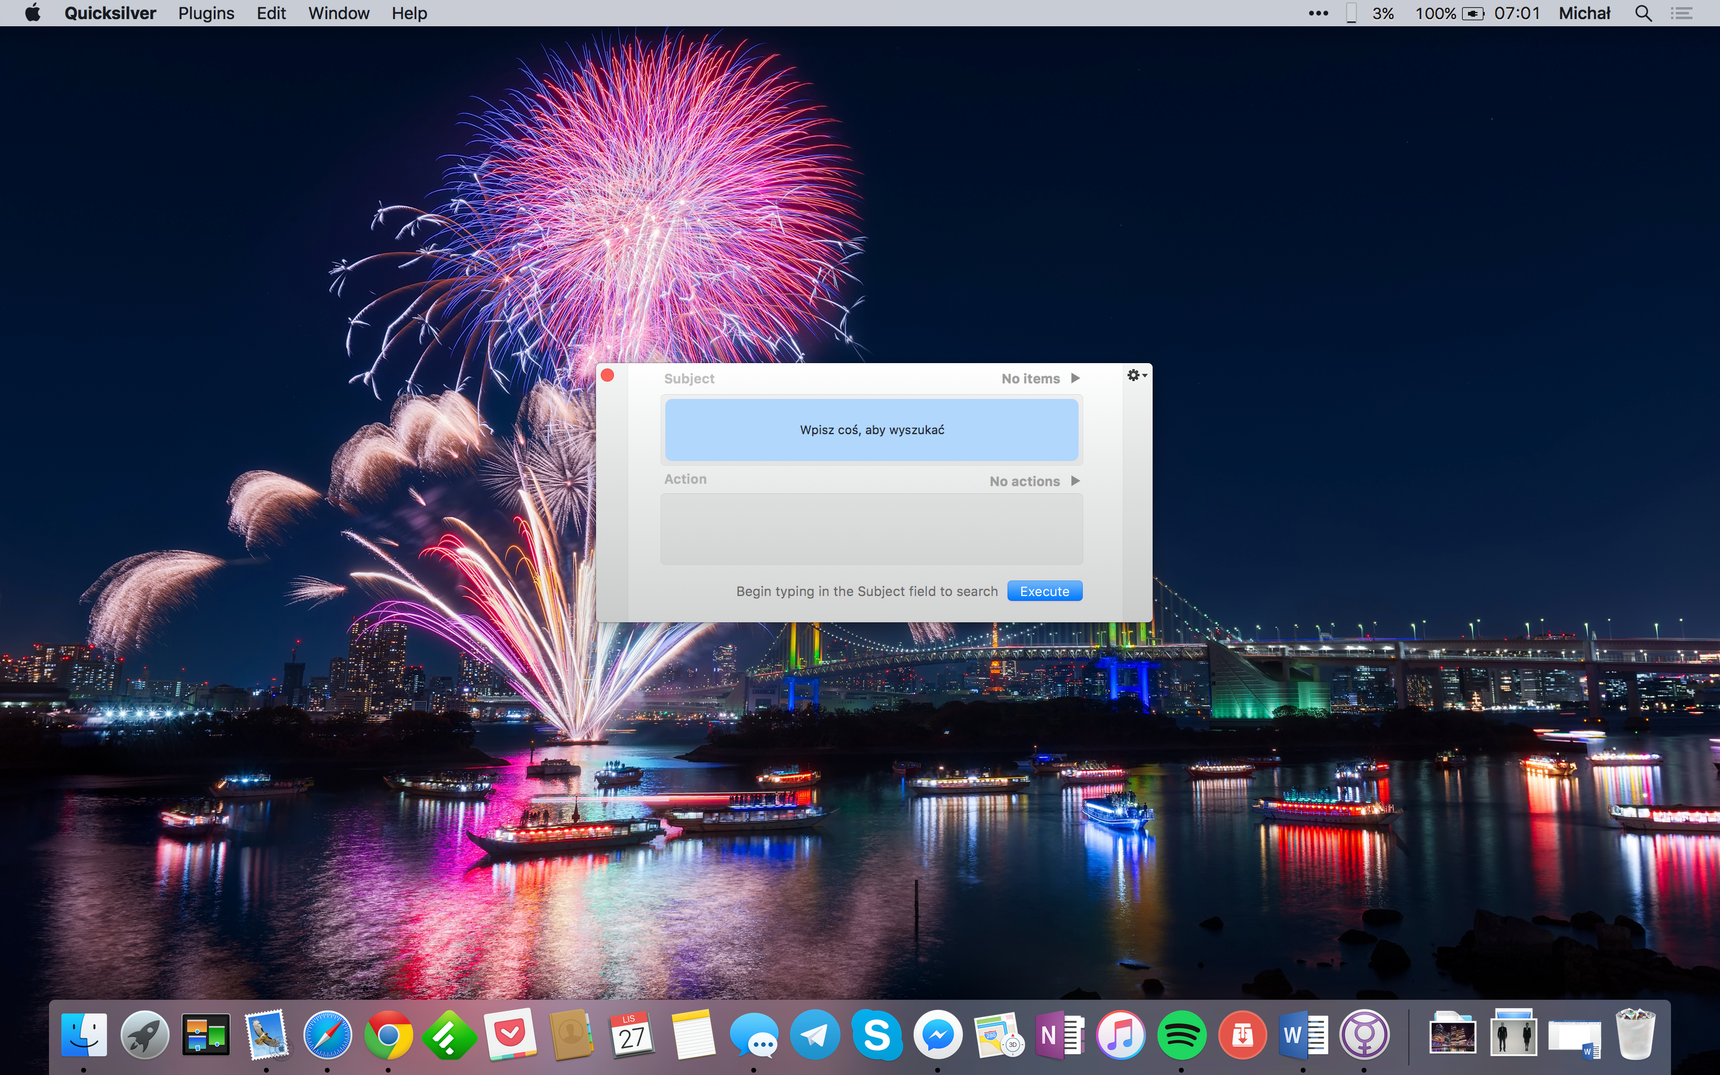Open Feedly green icon in Dock

[x=450, y=1035]
